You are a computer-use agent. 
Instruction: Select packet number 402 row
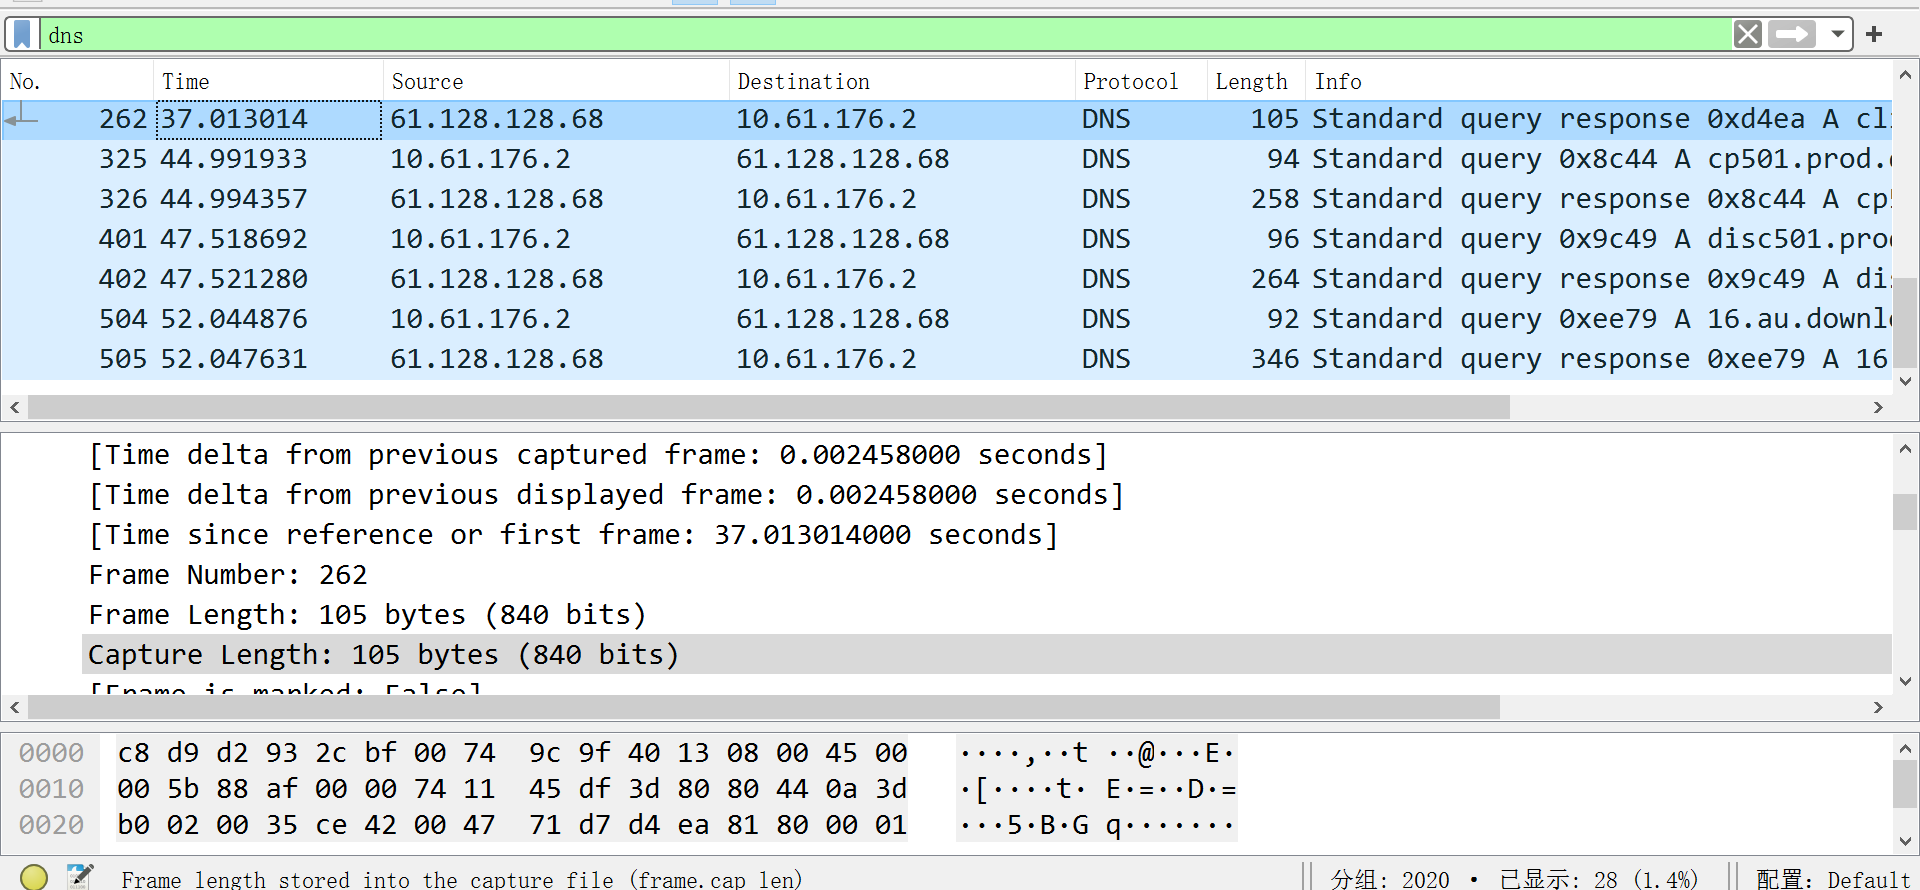point(946,279)
